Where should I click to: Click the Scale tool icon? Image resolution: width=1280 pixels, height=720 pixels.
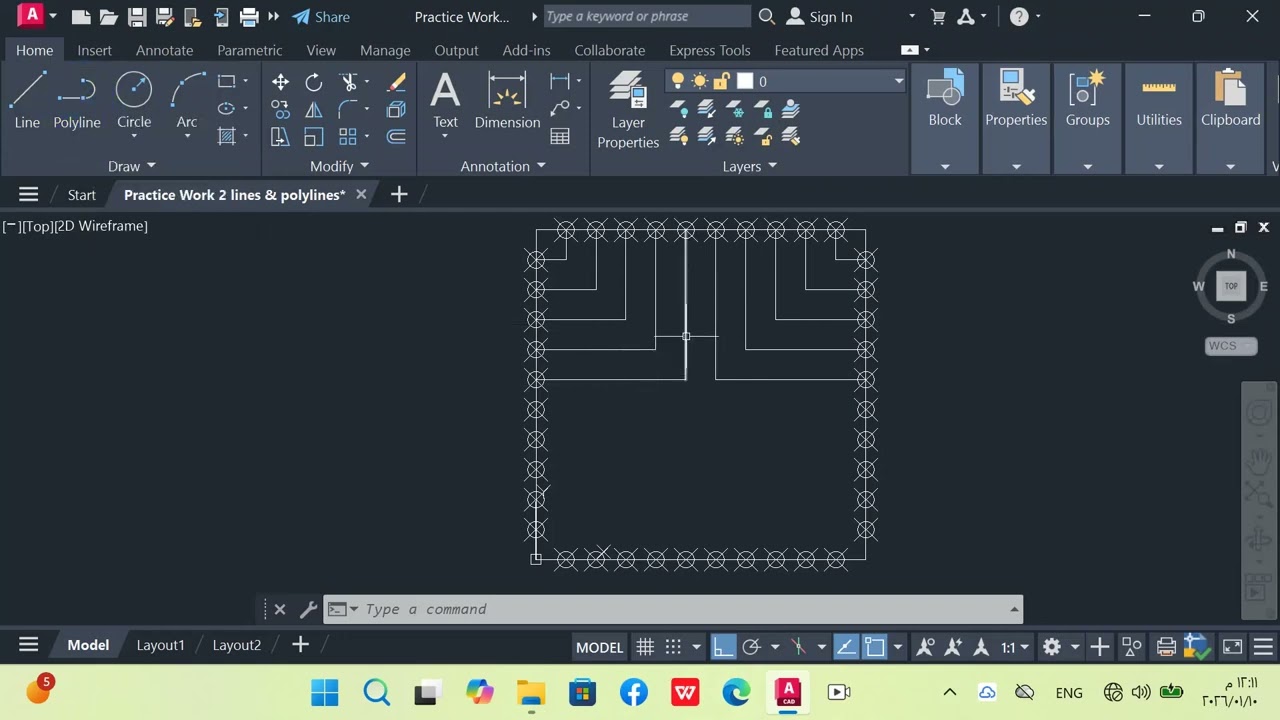click(x=314, y=136)
